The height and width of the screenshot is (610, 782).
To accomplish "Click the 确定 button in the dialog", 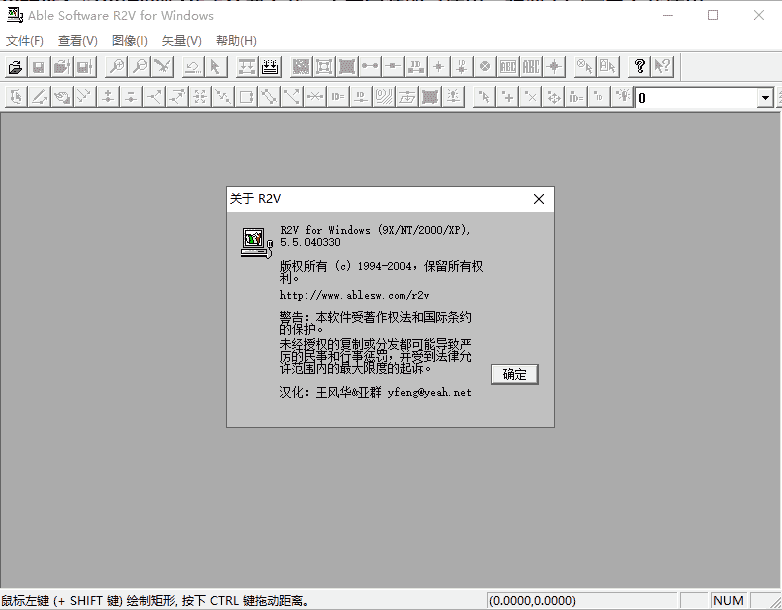I will click(x=515, y=374).
